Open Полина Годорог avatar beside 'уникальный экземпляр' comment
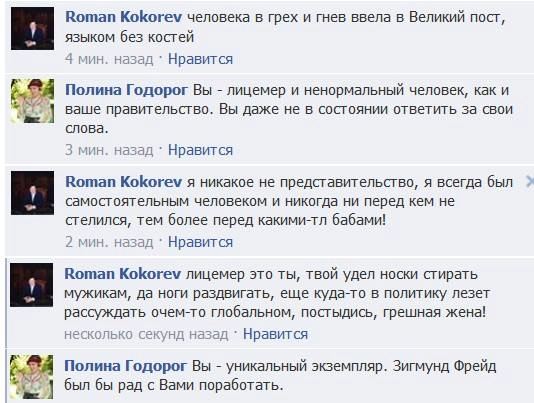534x403 pixels. (x=32, y=377)
